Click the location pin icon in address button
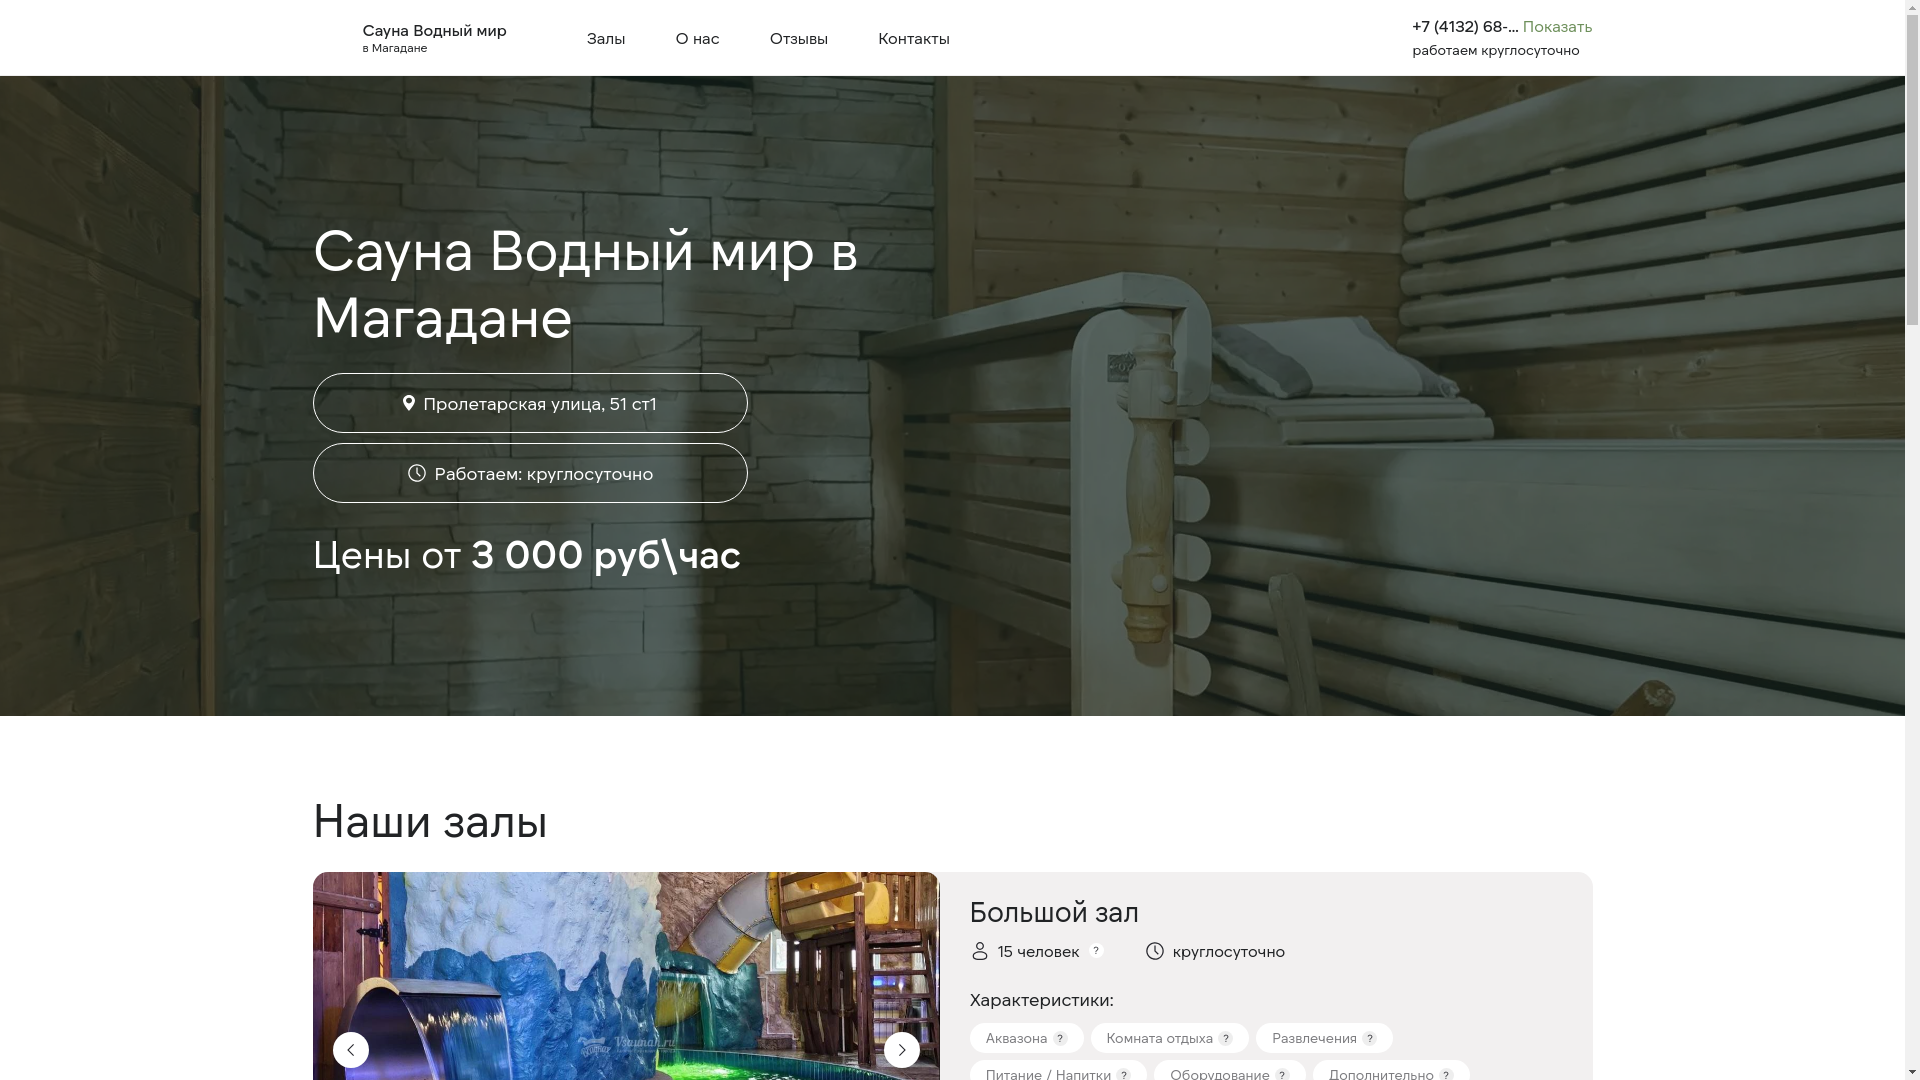 click(408, 402)
